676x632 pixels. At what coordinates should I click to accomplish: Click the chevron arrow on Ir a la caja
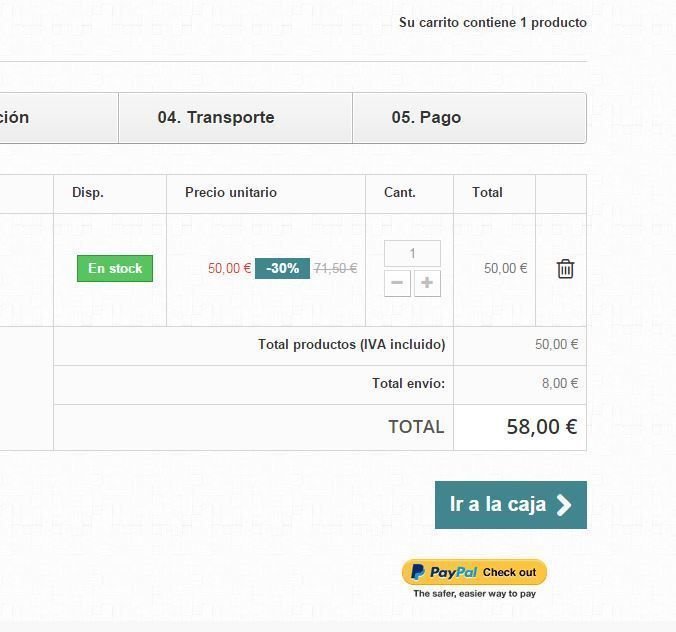pyautogui.click(x=564, y=505)
